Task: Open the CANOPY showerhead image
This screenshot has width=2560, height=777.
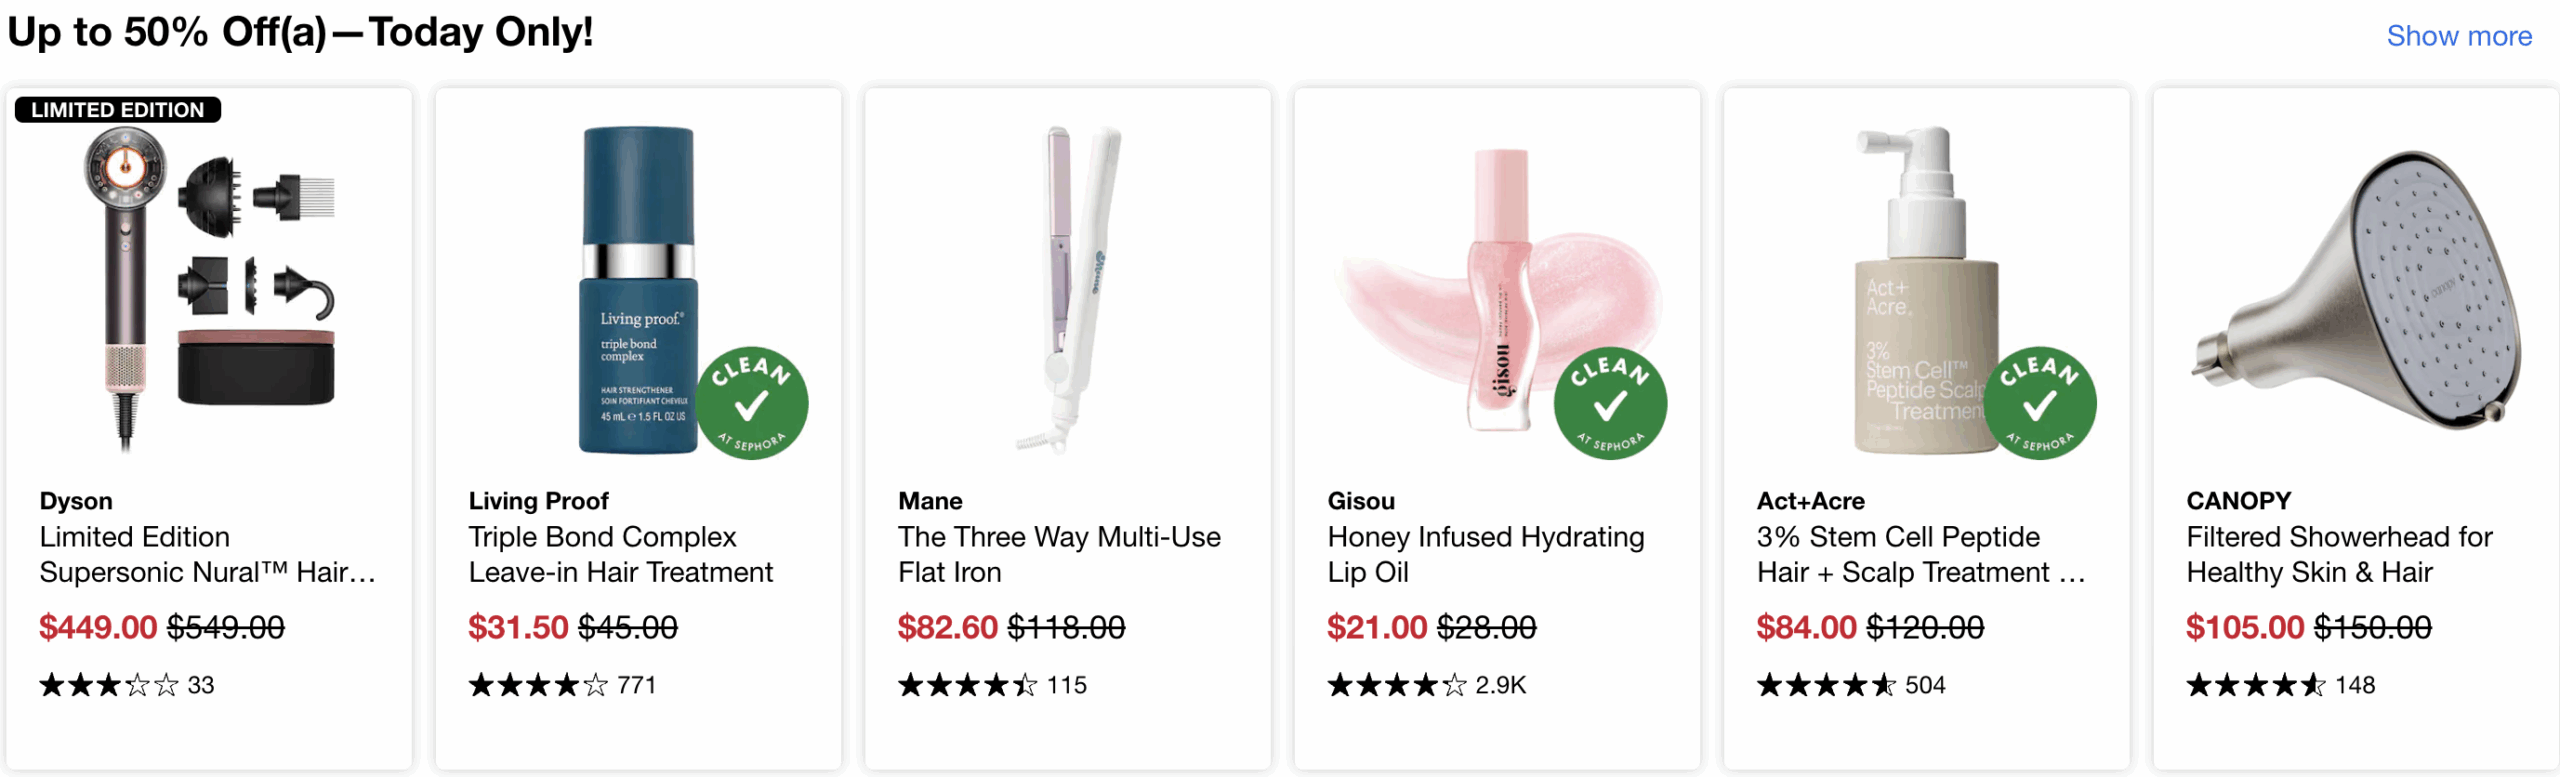Action: point(2356,290)
